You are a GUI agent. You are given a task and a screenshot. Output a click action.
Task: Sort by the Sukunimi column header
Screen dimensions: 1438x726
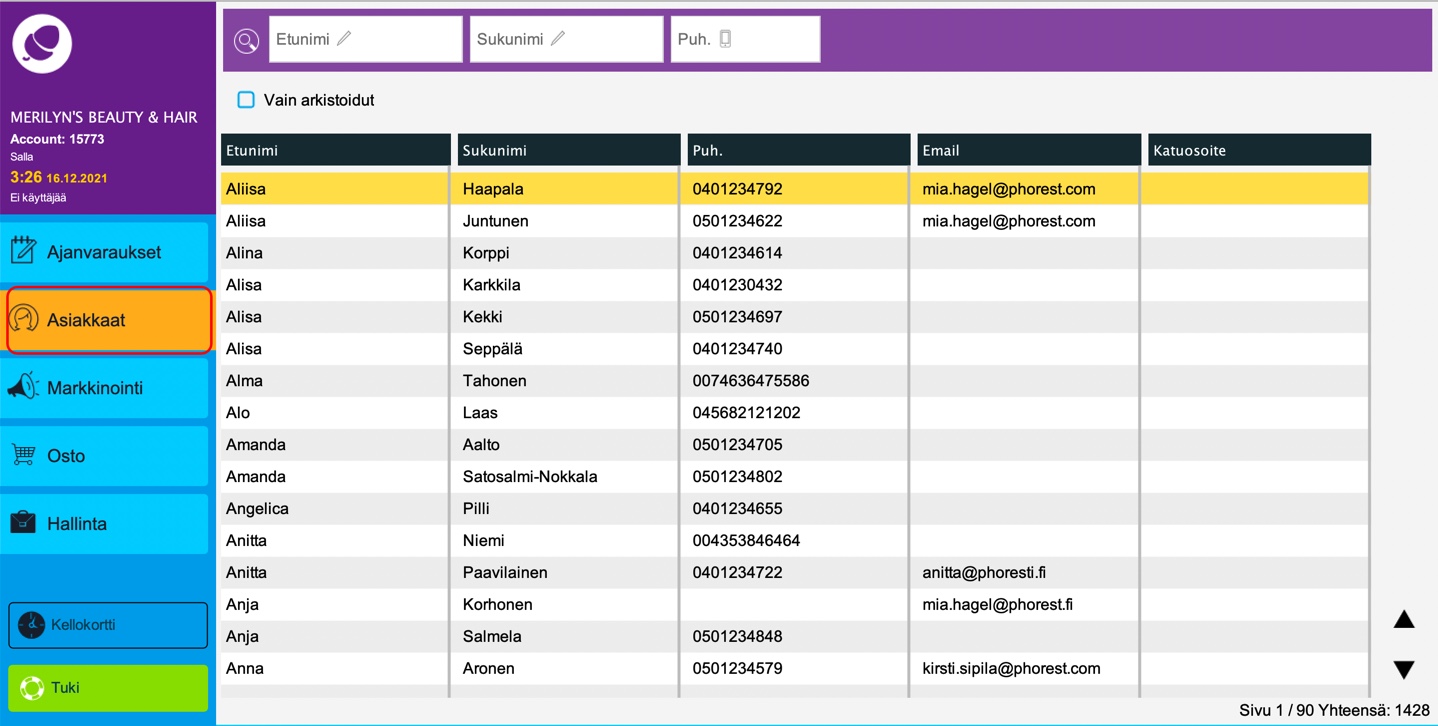pos(569,150)
